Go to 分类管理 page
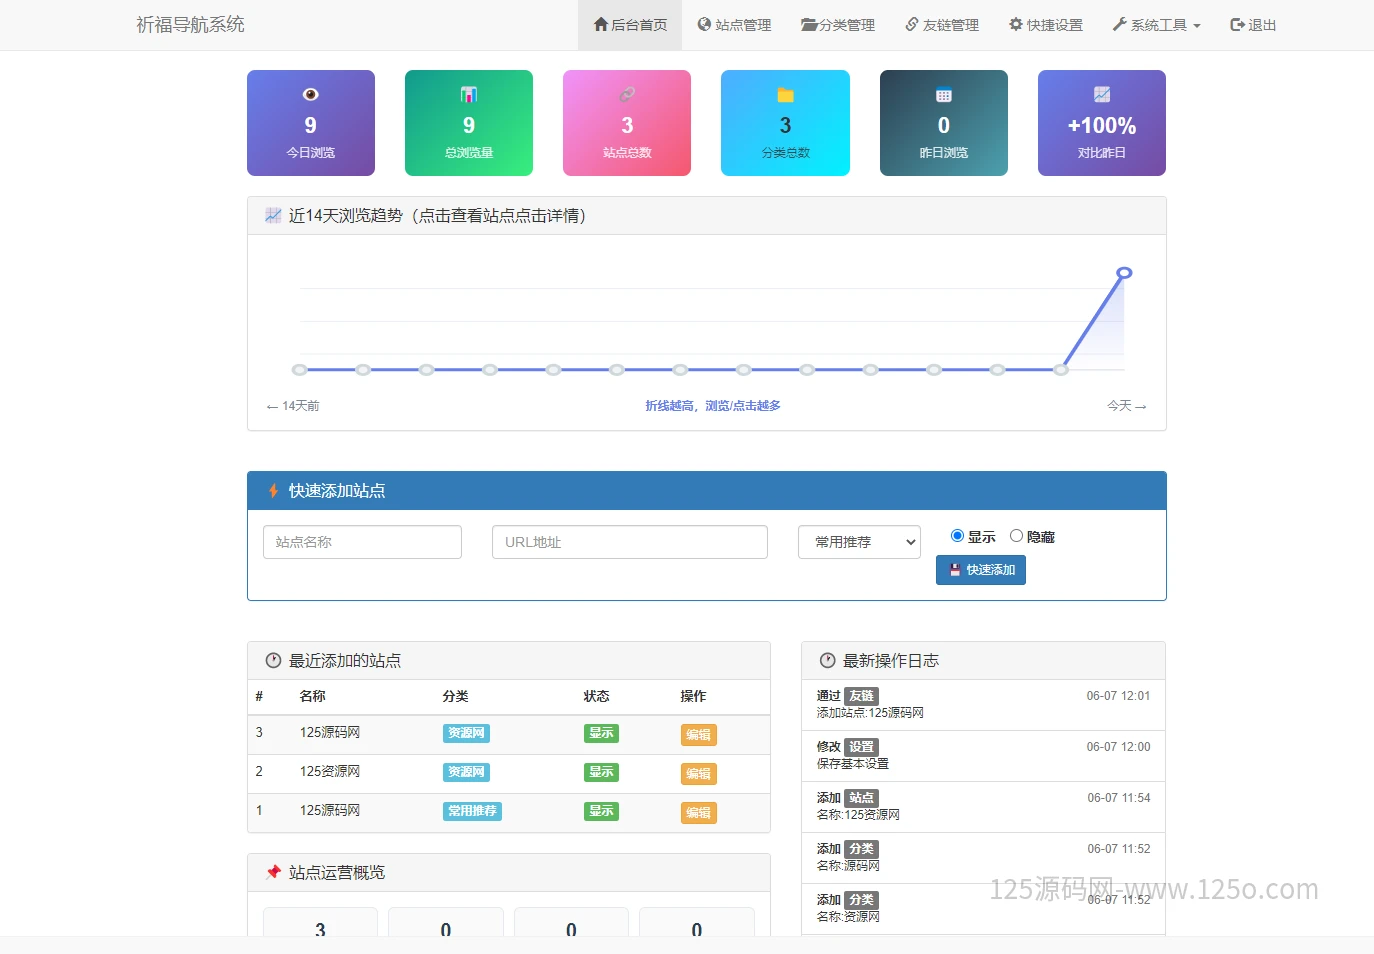This screenshot has width=1374, height=954. click(x=838, y=25)
